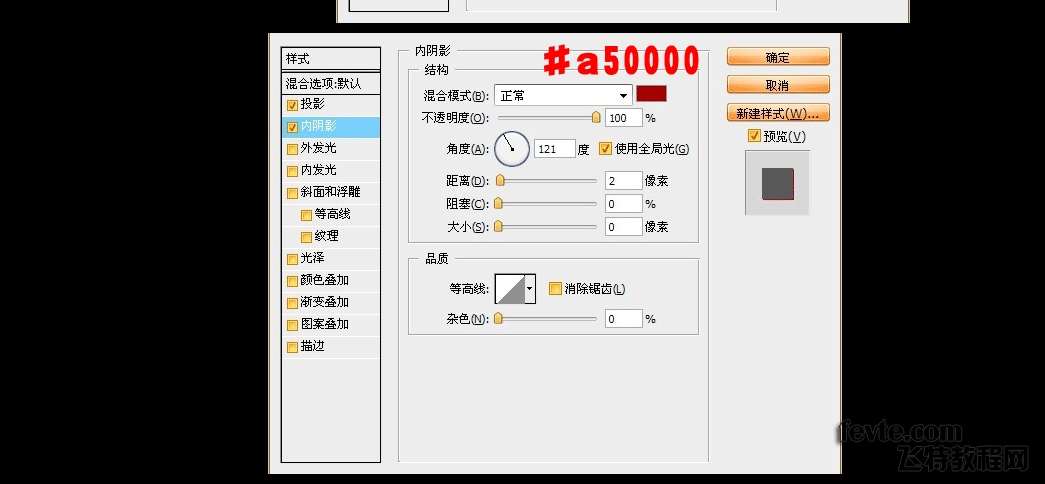Screen dimensions: 1045x484
Task: Click the 距离 distance slider handle
Action: pyautogui.click(x=500, y=181)
